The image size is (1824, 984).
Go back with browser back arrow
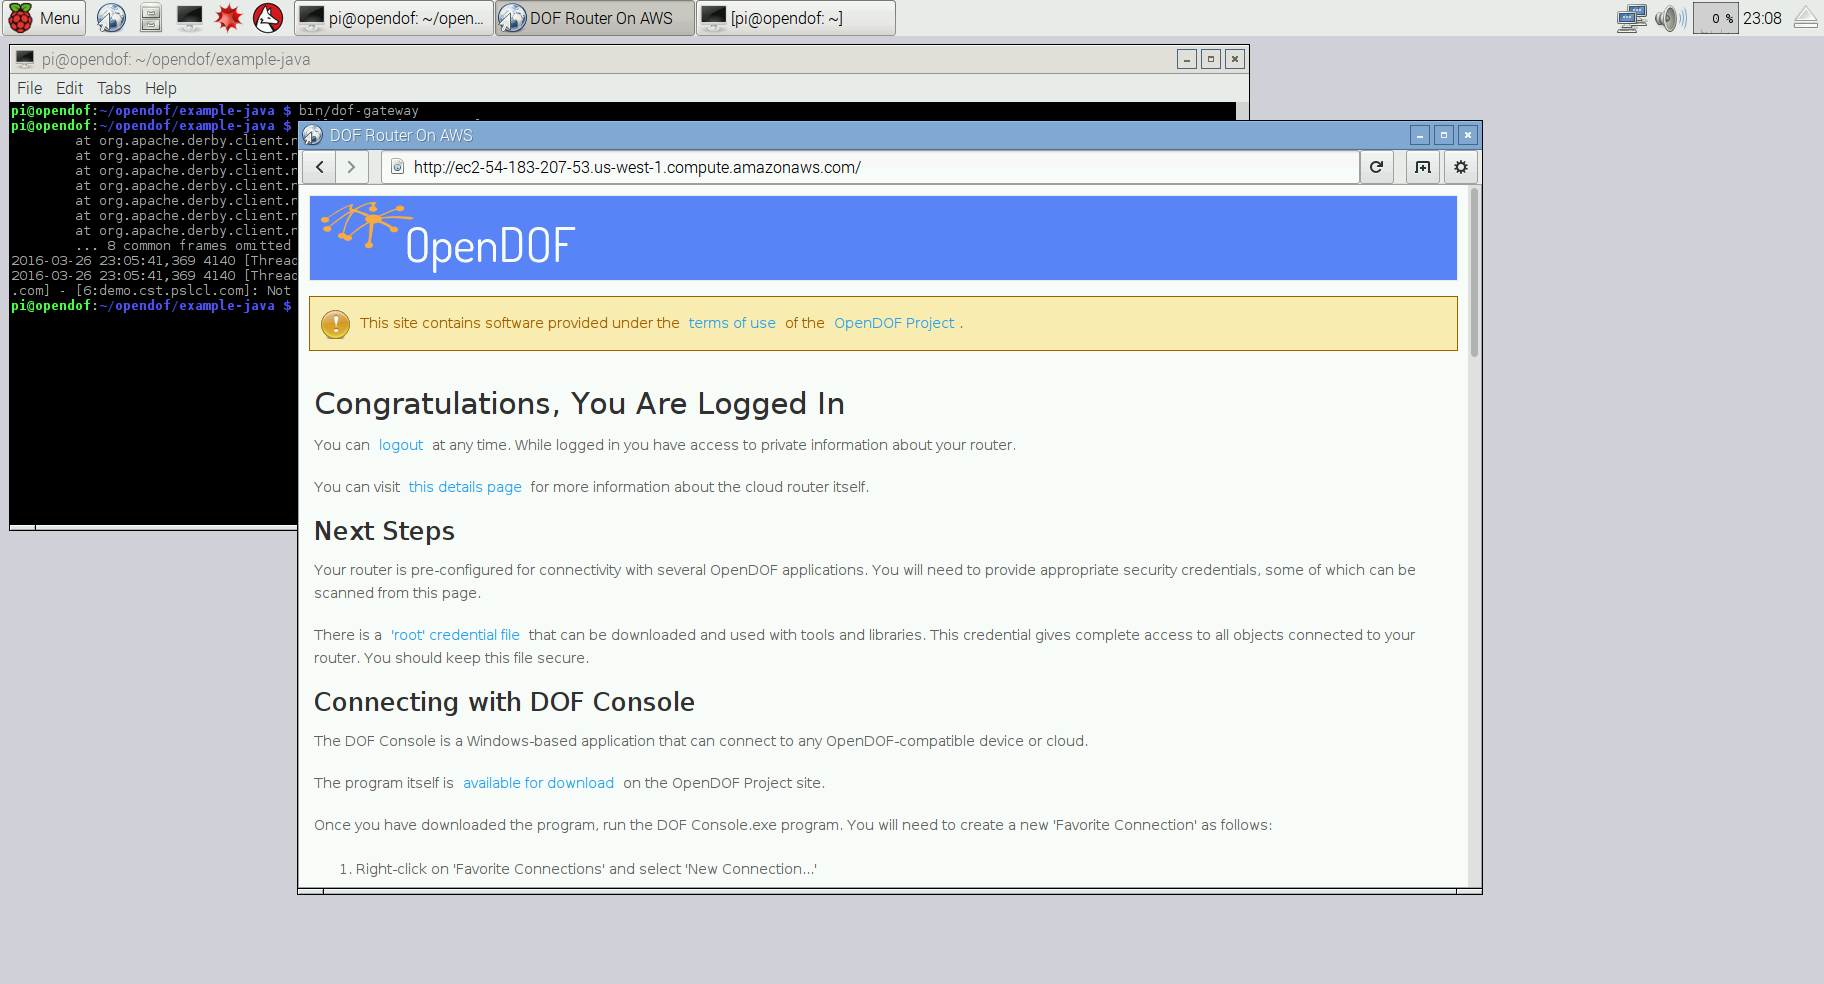point(320,167)
